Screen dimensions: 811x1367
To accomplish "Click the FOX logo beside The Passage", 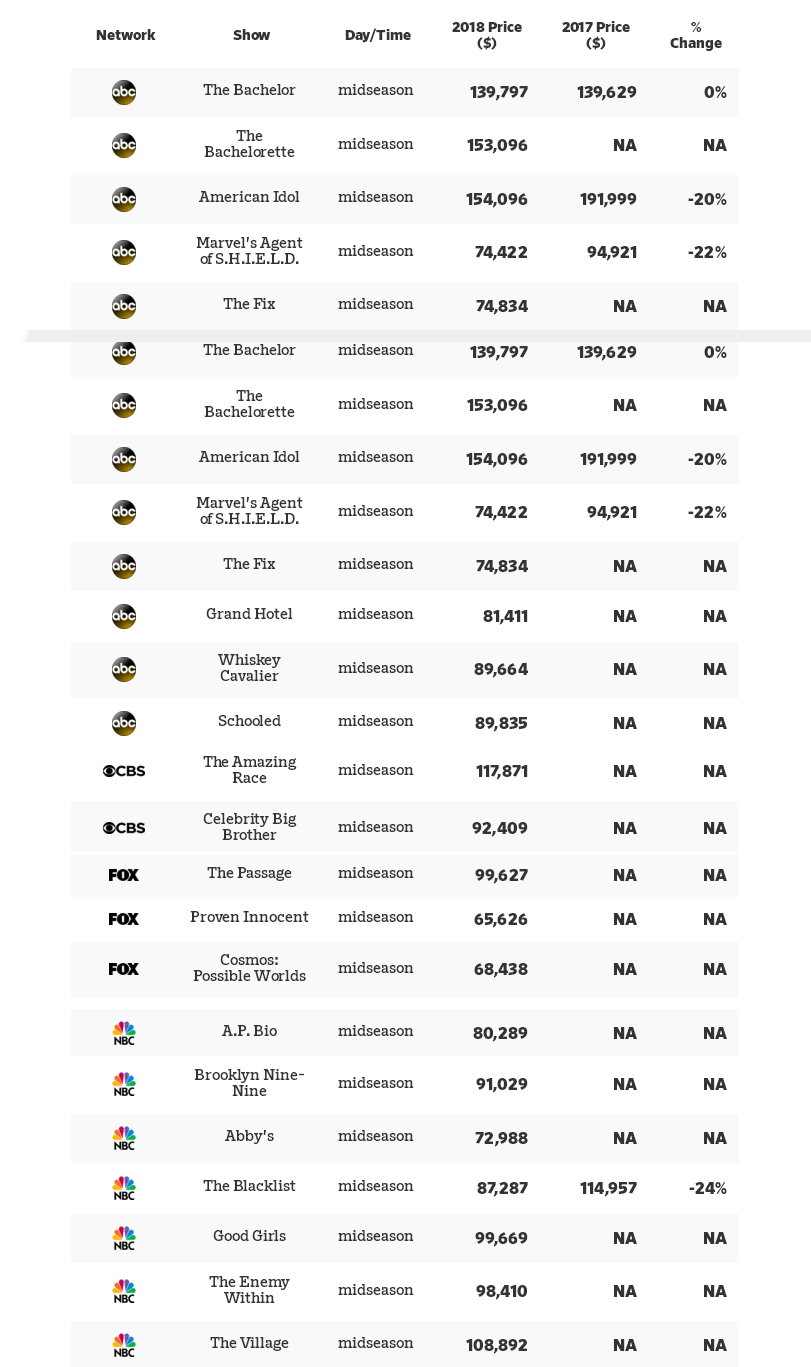I will (124, 875).
